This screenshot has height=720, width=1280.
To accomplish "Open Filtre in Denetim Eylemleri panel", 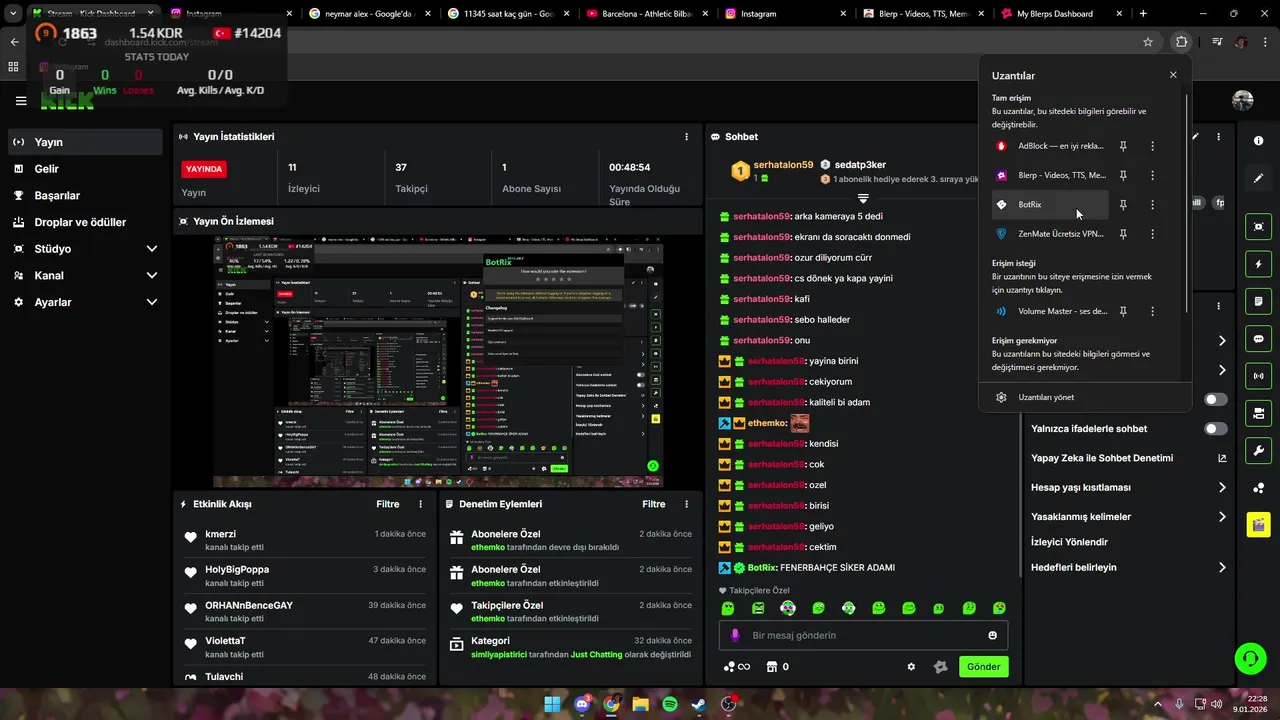I will click(x=654, y=505).
